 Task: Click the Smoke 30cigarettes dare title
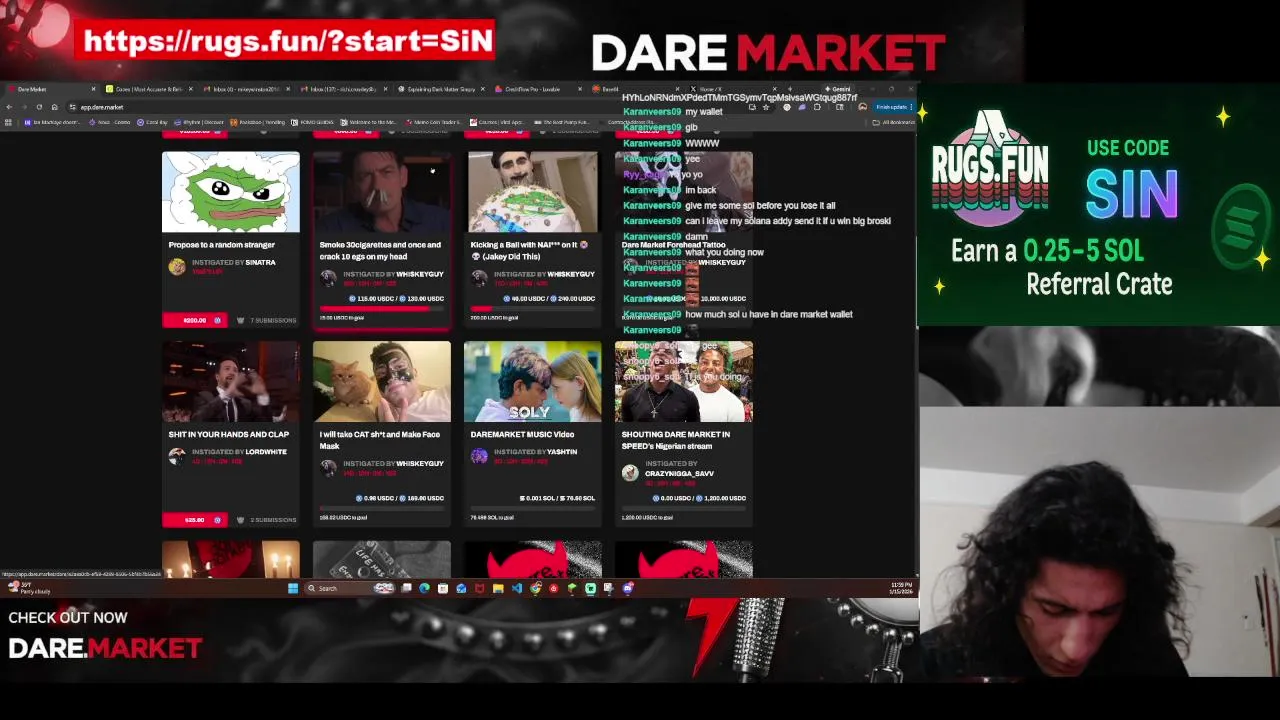380,251
